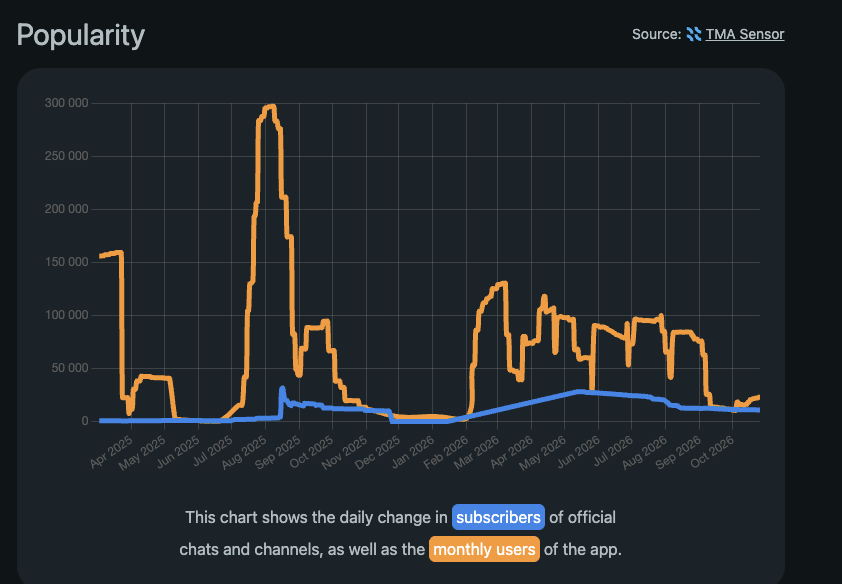
Task: Click the 150 000 y-axis label
Action: coord(67,262)
